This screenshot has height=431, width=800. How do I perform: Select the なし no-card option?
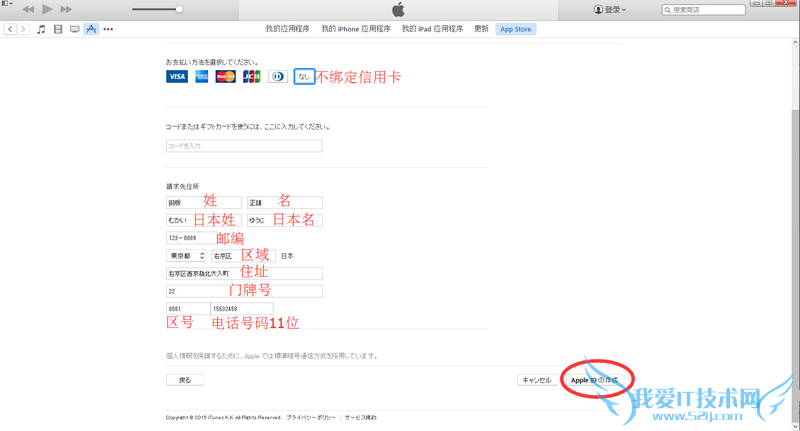[x=304, y=77]
